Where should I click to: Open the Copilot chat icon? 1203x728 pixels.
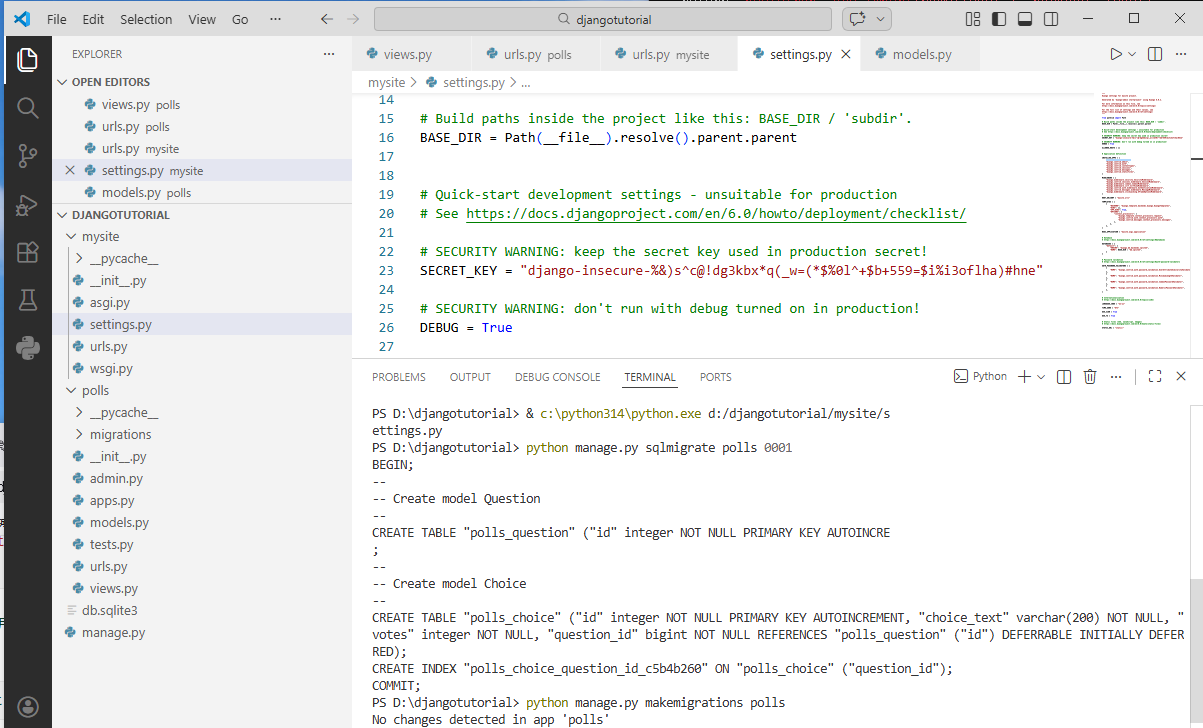[x=857, y=19]
